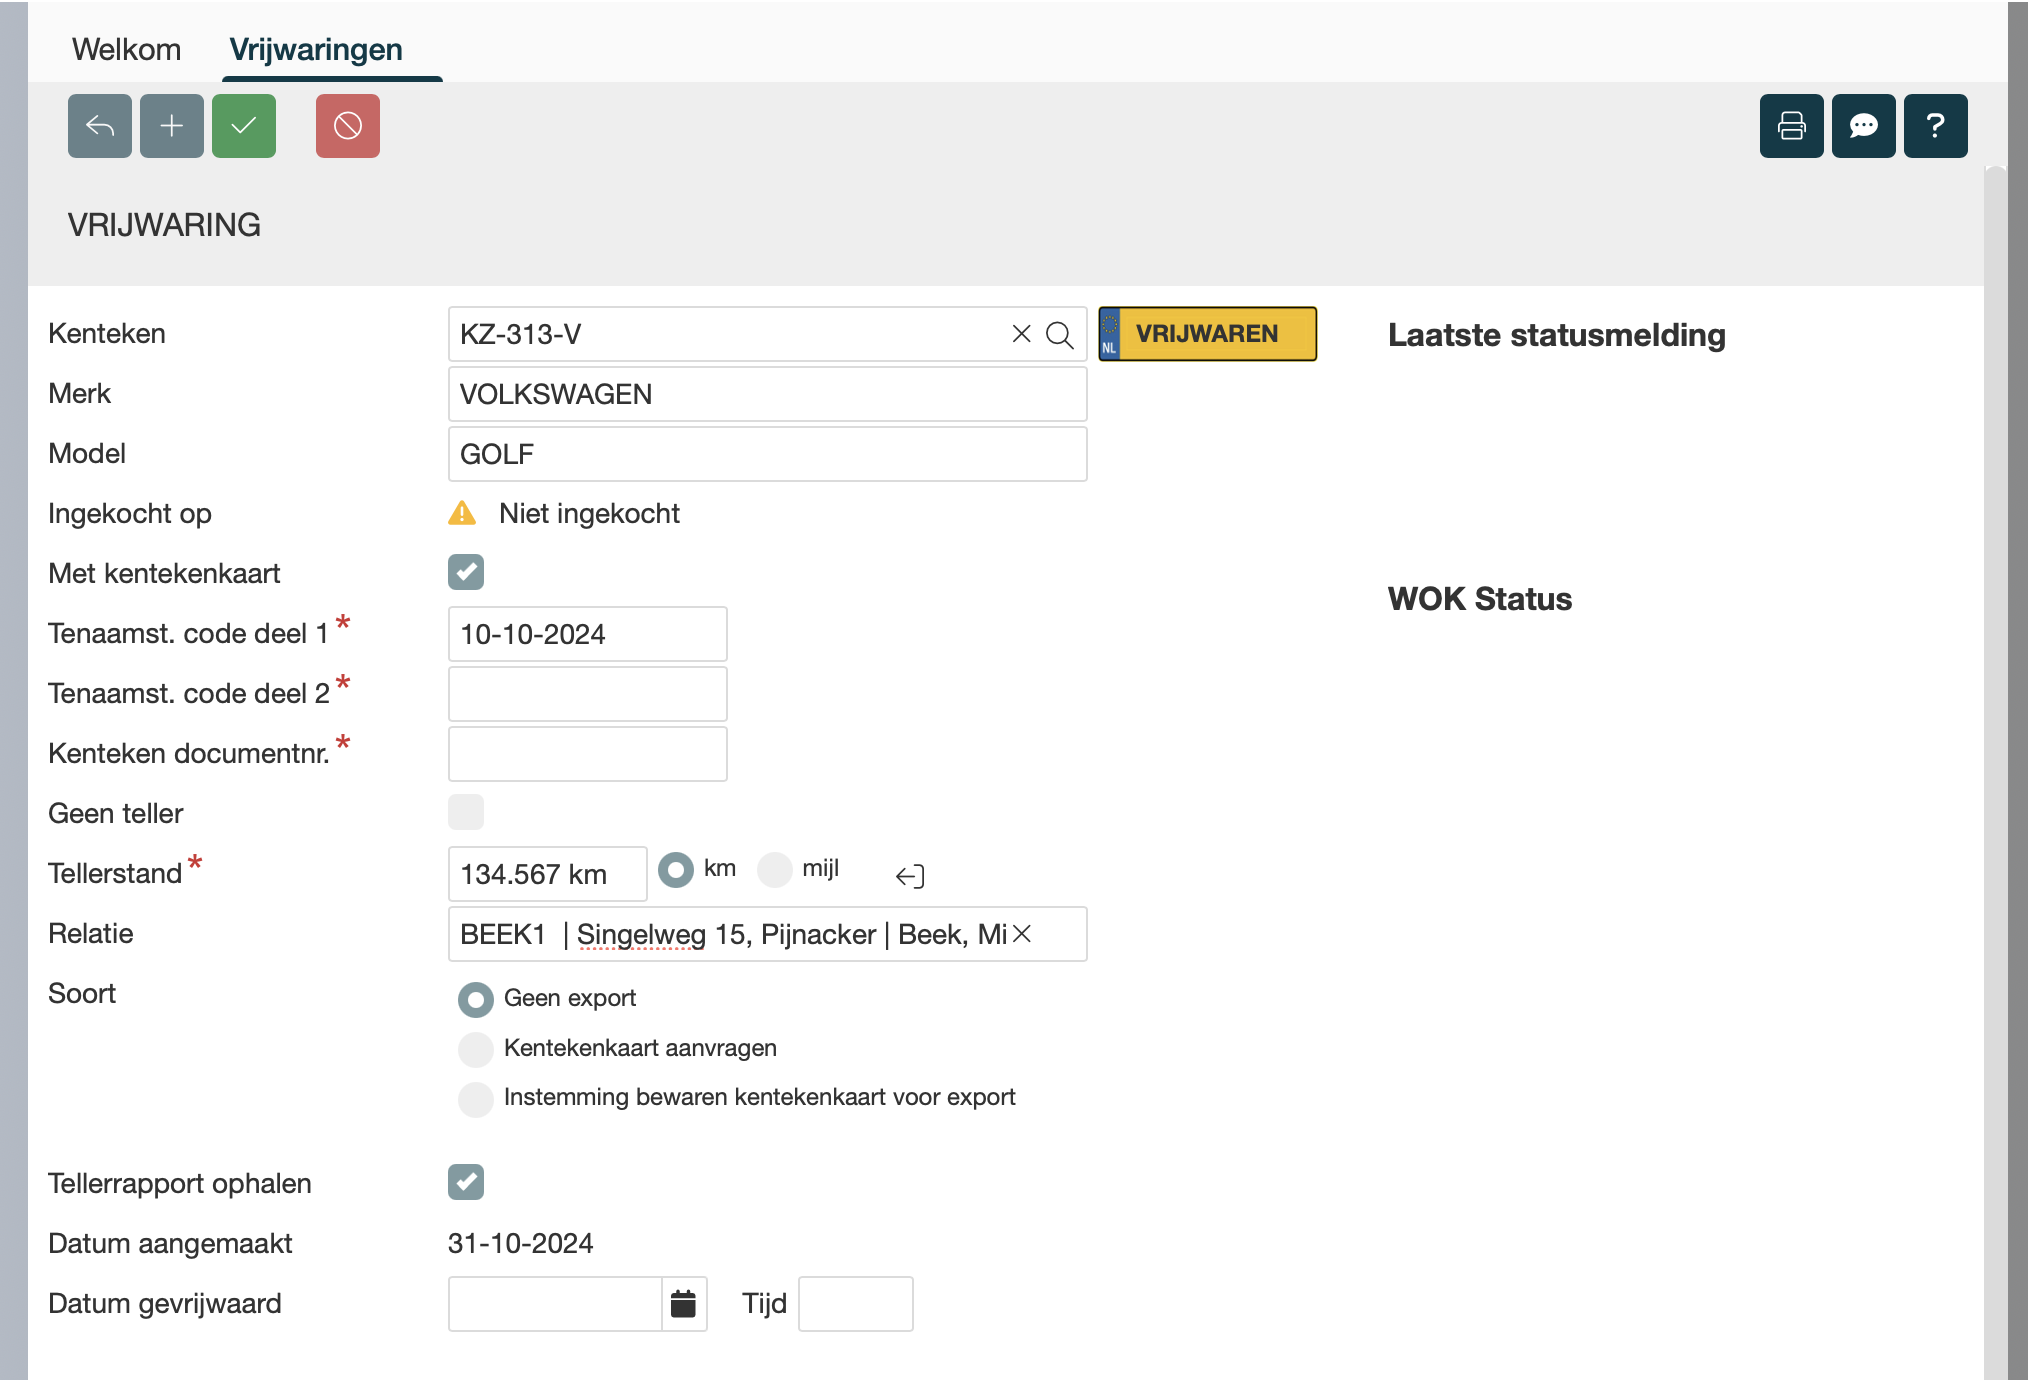Open help with question mark button
The height and width of the screenshot is (1380, 2028).
pos(1935,126)
